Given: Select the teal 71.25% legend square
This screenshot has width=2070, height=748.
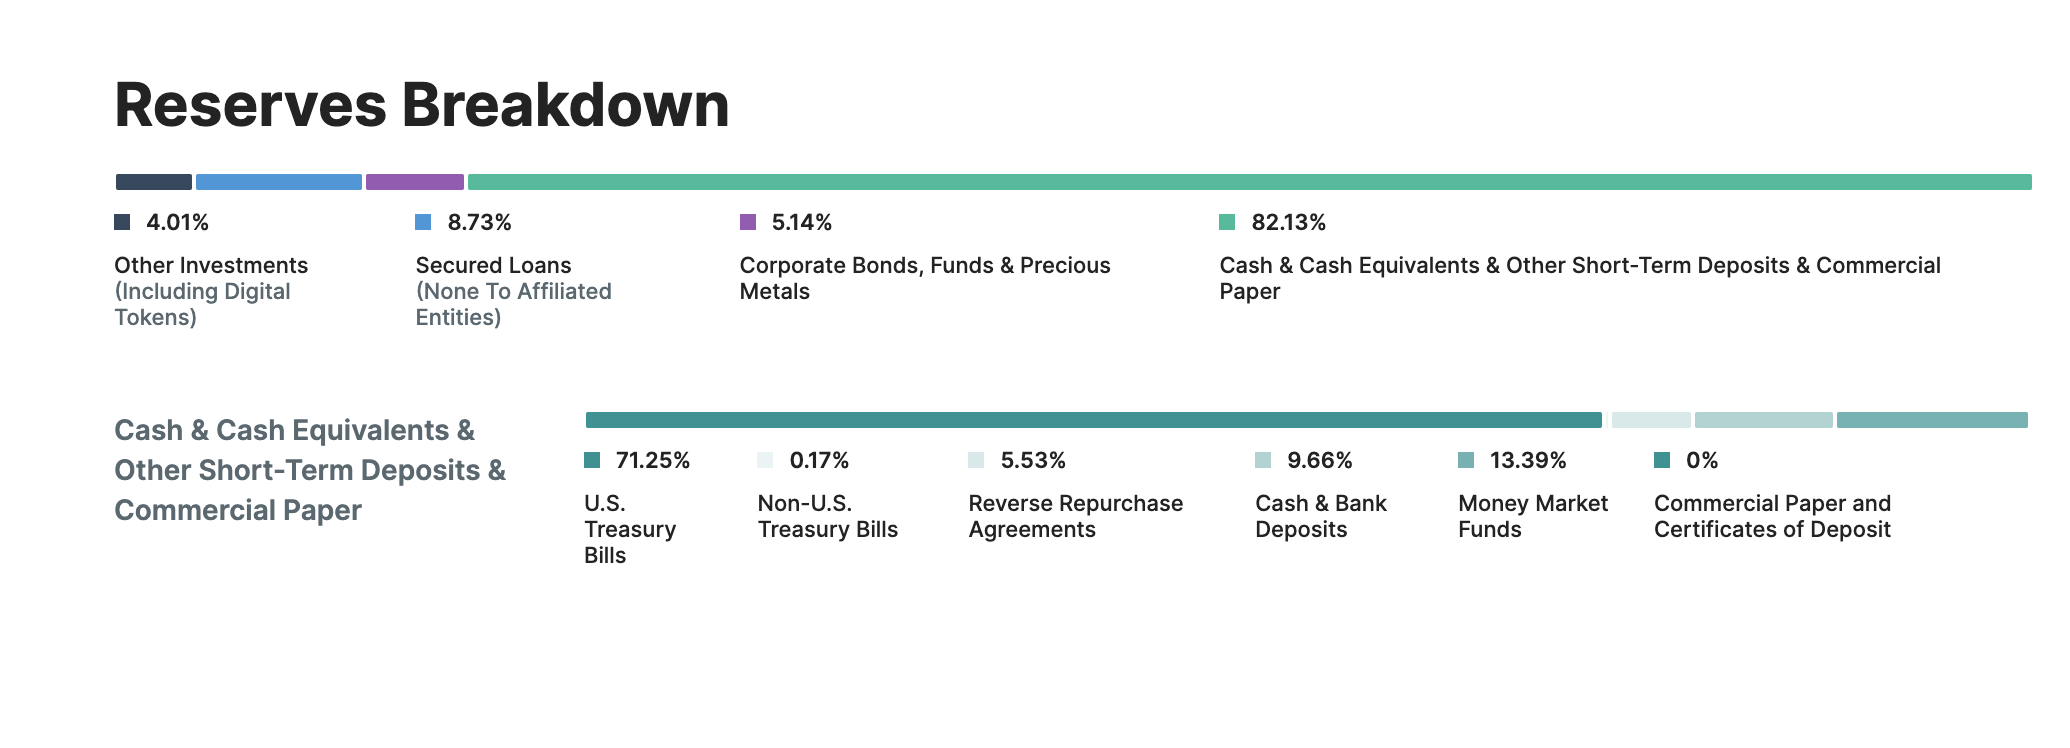Looking at the screenshot, I should click(592, 460).
